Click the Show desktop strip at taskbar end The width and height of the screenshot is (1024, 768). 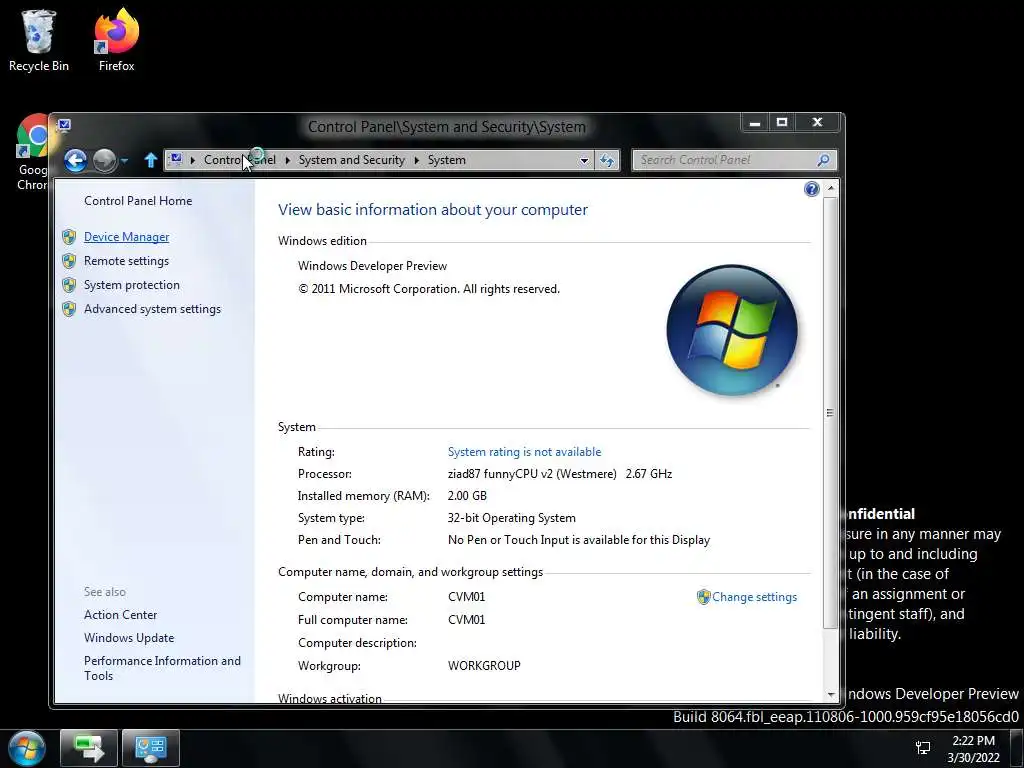click(1017, 748)
